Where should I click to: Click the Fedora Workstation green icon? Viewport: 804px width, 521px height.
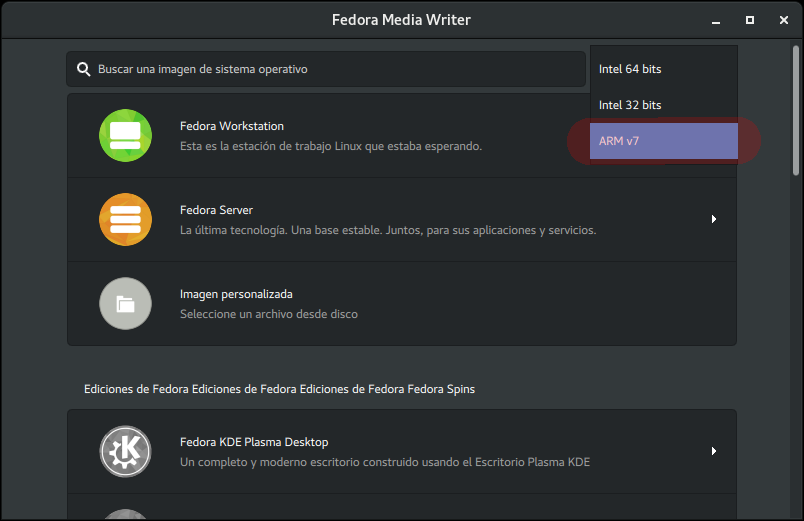tap(125, 135)
